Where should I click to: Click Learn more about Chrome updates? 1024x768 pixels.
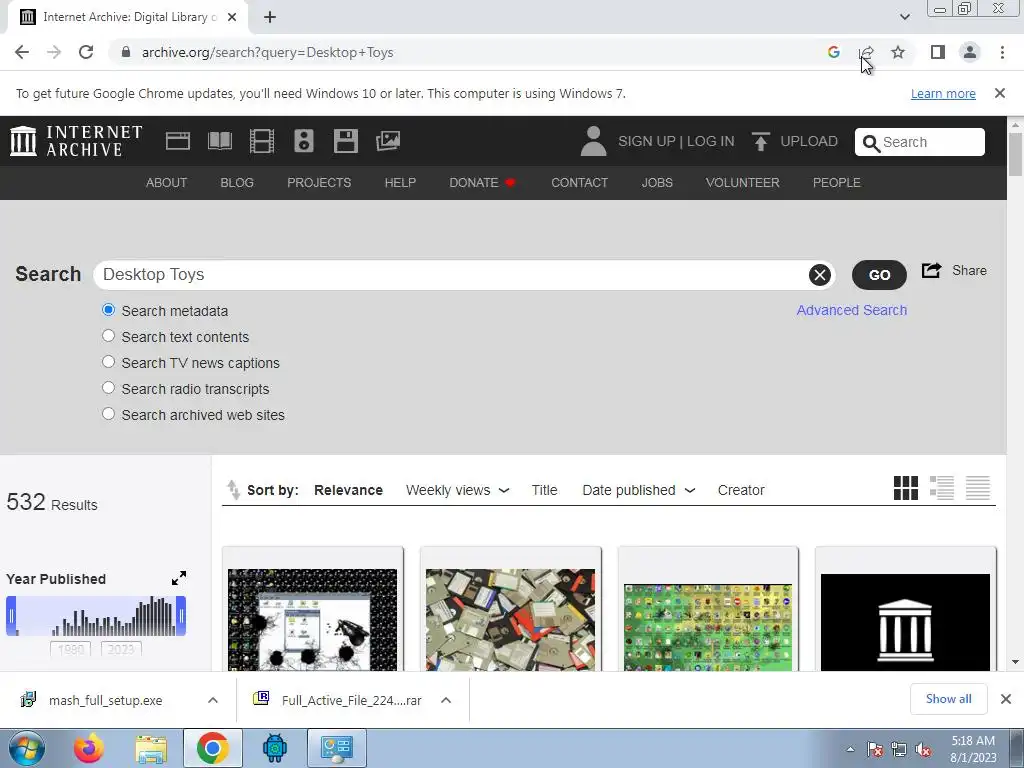click(x=943, y=93)
